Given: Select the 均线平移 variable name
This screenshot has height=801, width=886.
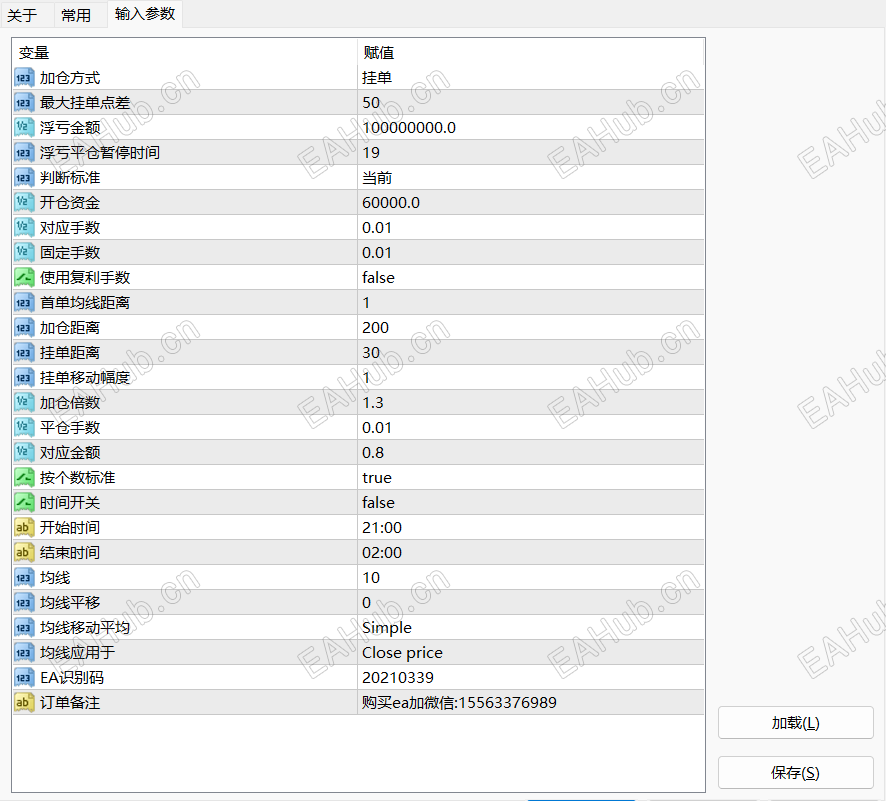Looking at the screenshot, I should 70,603.
